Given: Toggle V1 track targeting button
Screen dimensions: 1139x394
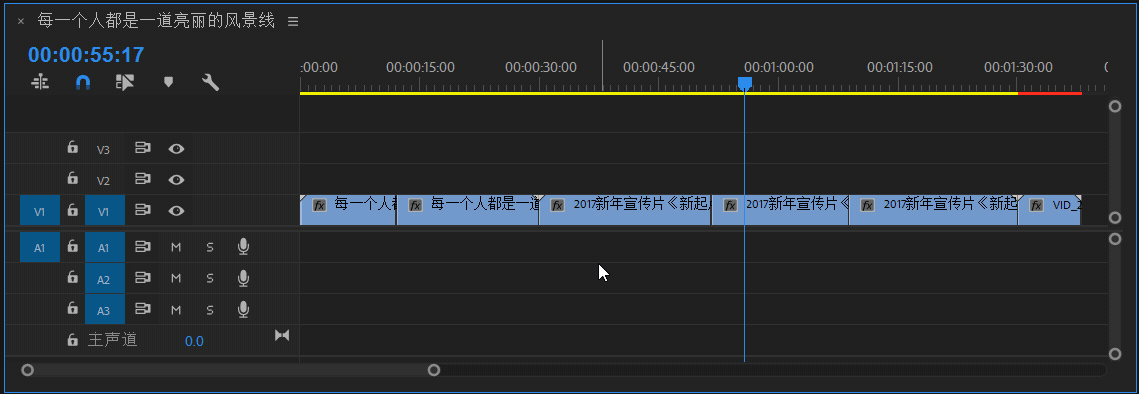Looking at the screenshot, I should point(105,211).
